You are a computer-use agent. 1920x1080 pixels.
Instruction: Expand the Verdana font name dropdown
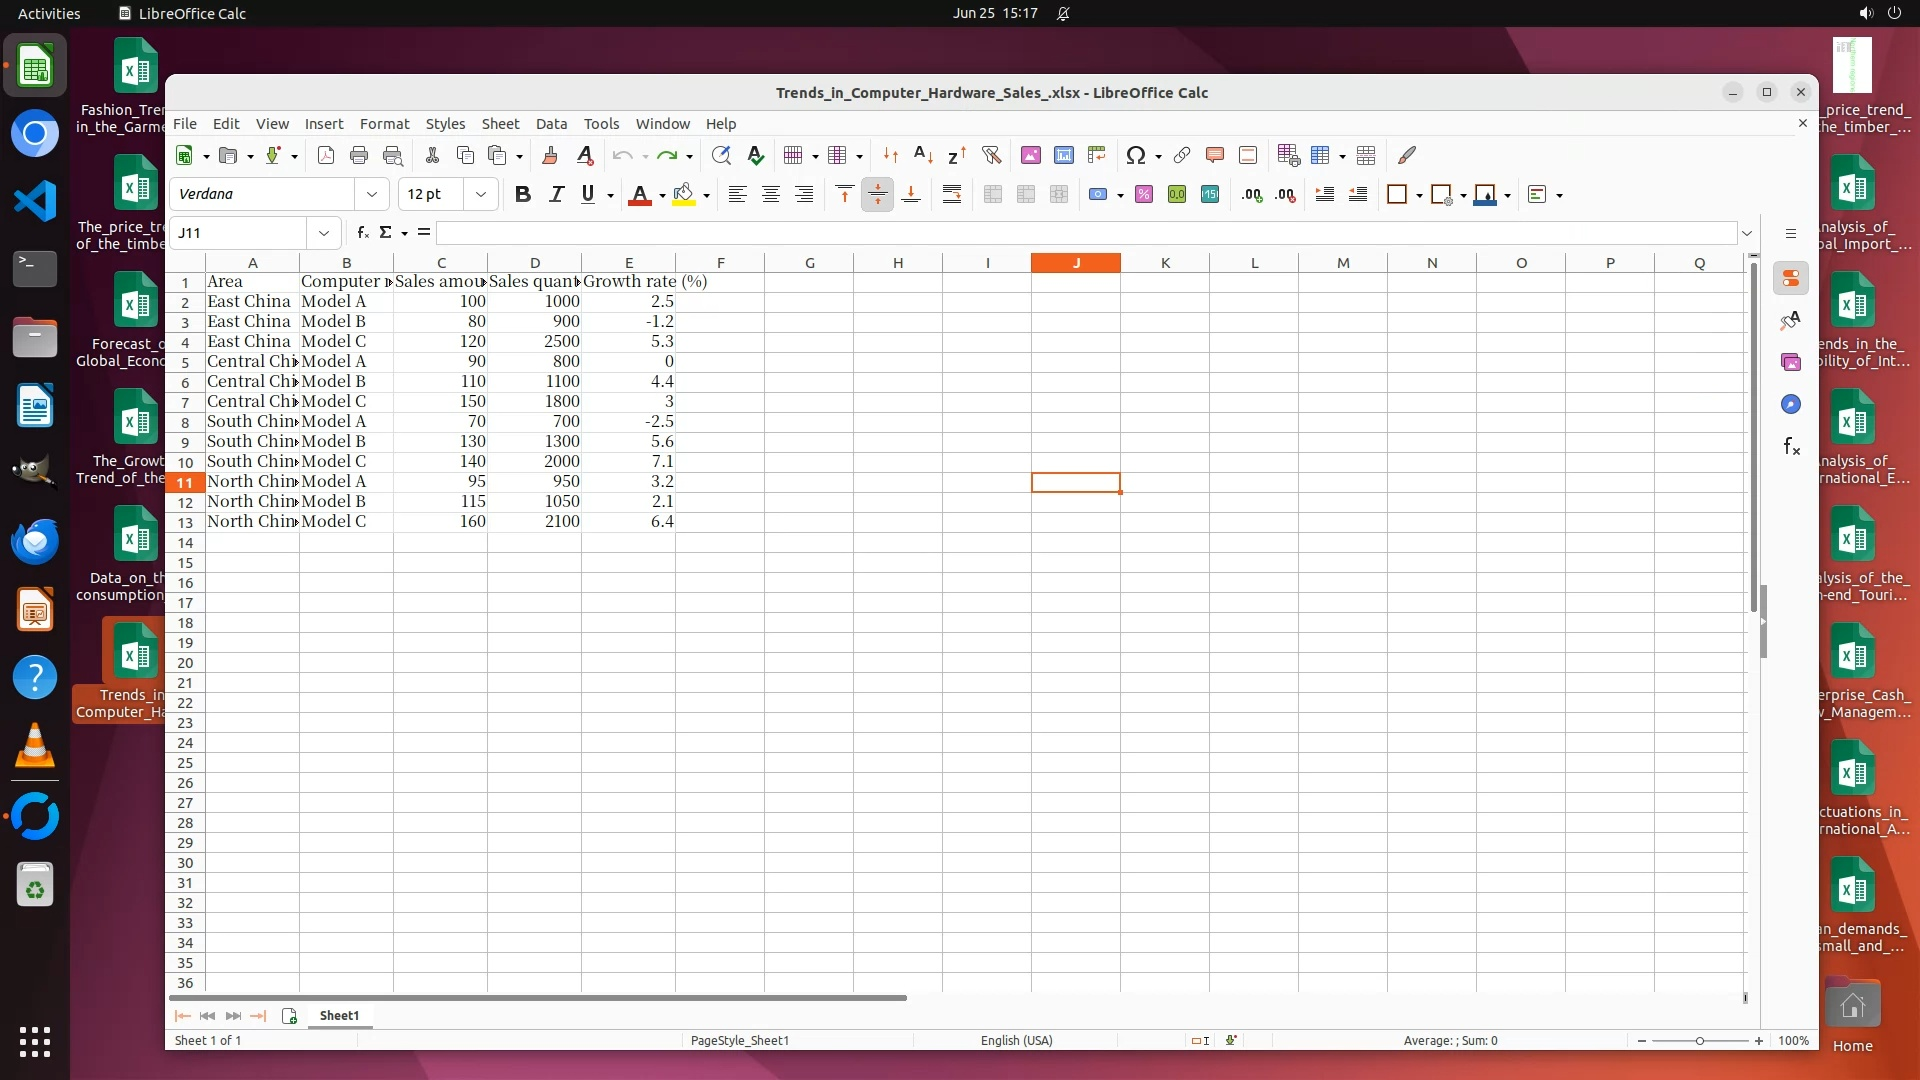coord(372,194)
